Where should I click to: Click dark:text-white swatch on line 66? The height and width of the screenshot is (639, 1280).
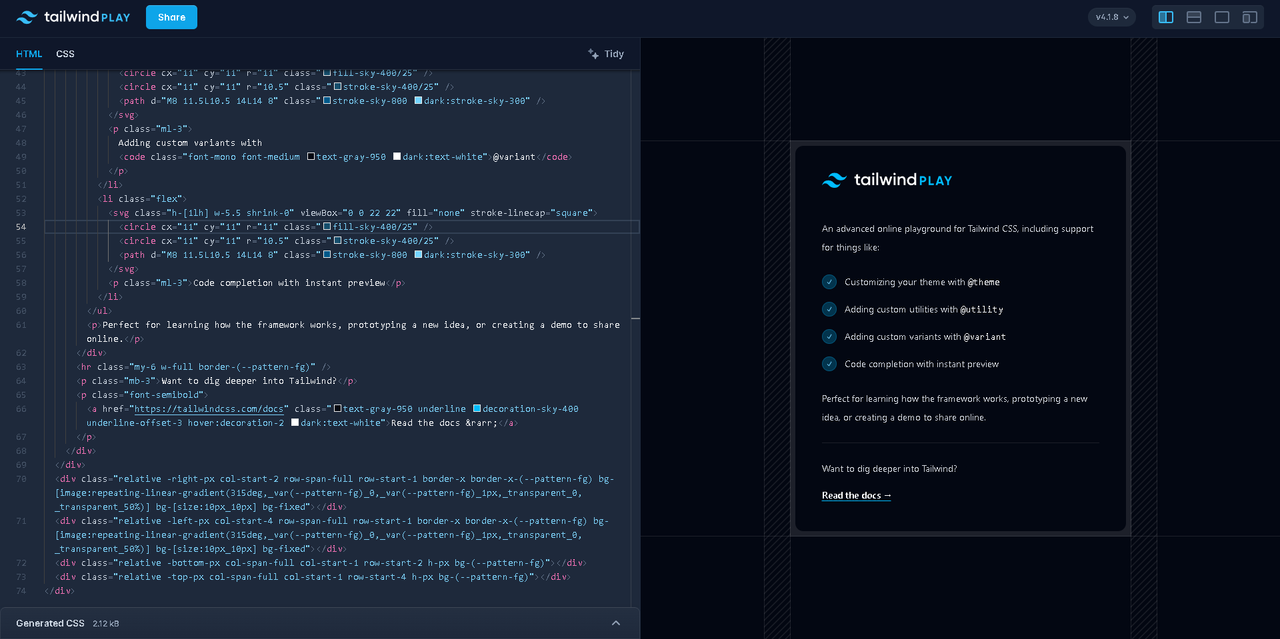click(x=295, y=423)
